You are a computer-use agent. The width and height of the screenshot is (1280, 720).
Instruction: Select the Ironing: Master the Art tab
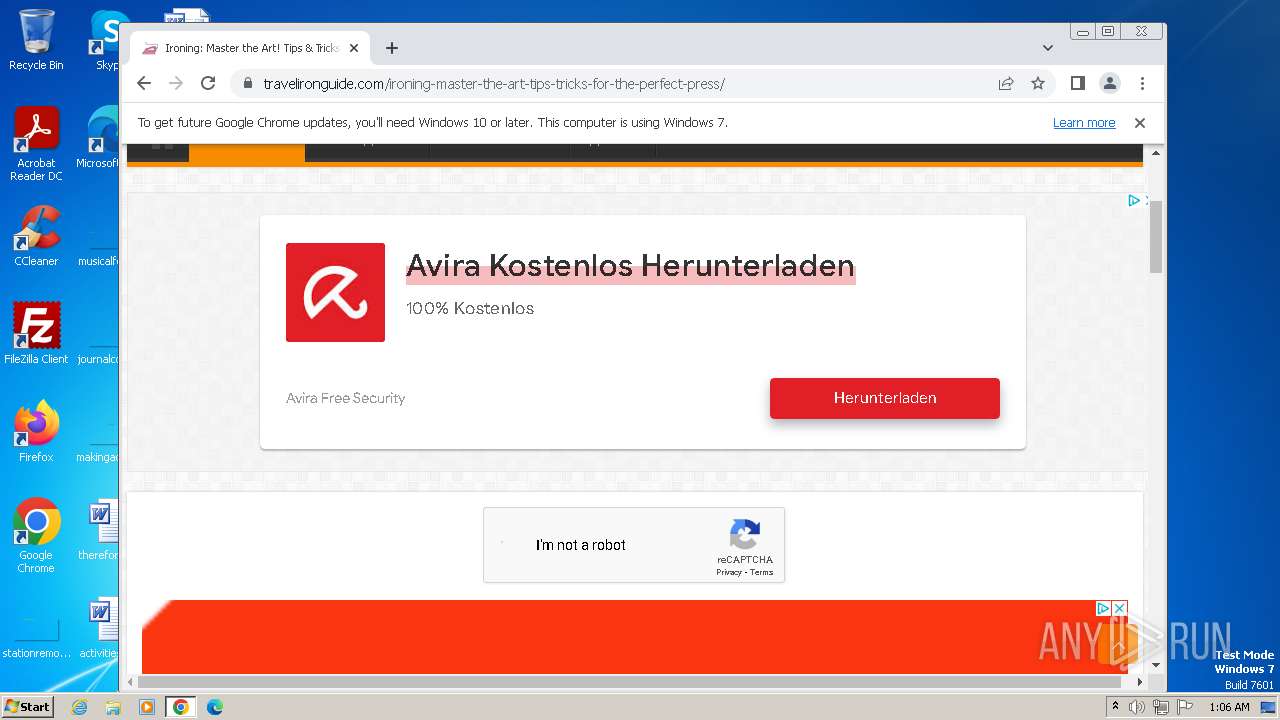pyautogui.click(x=250, y=48)
